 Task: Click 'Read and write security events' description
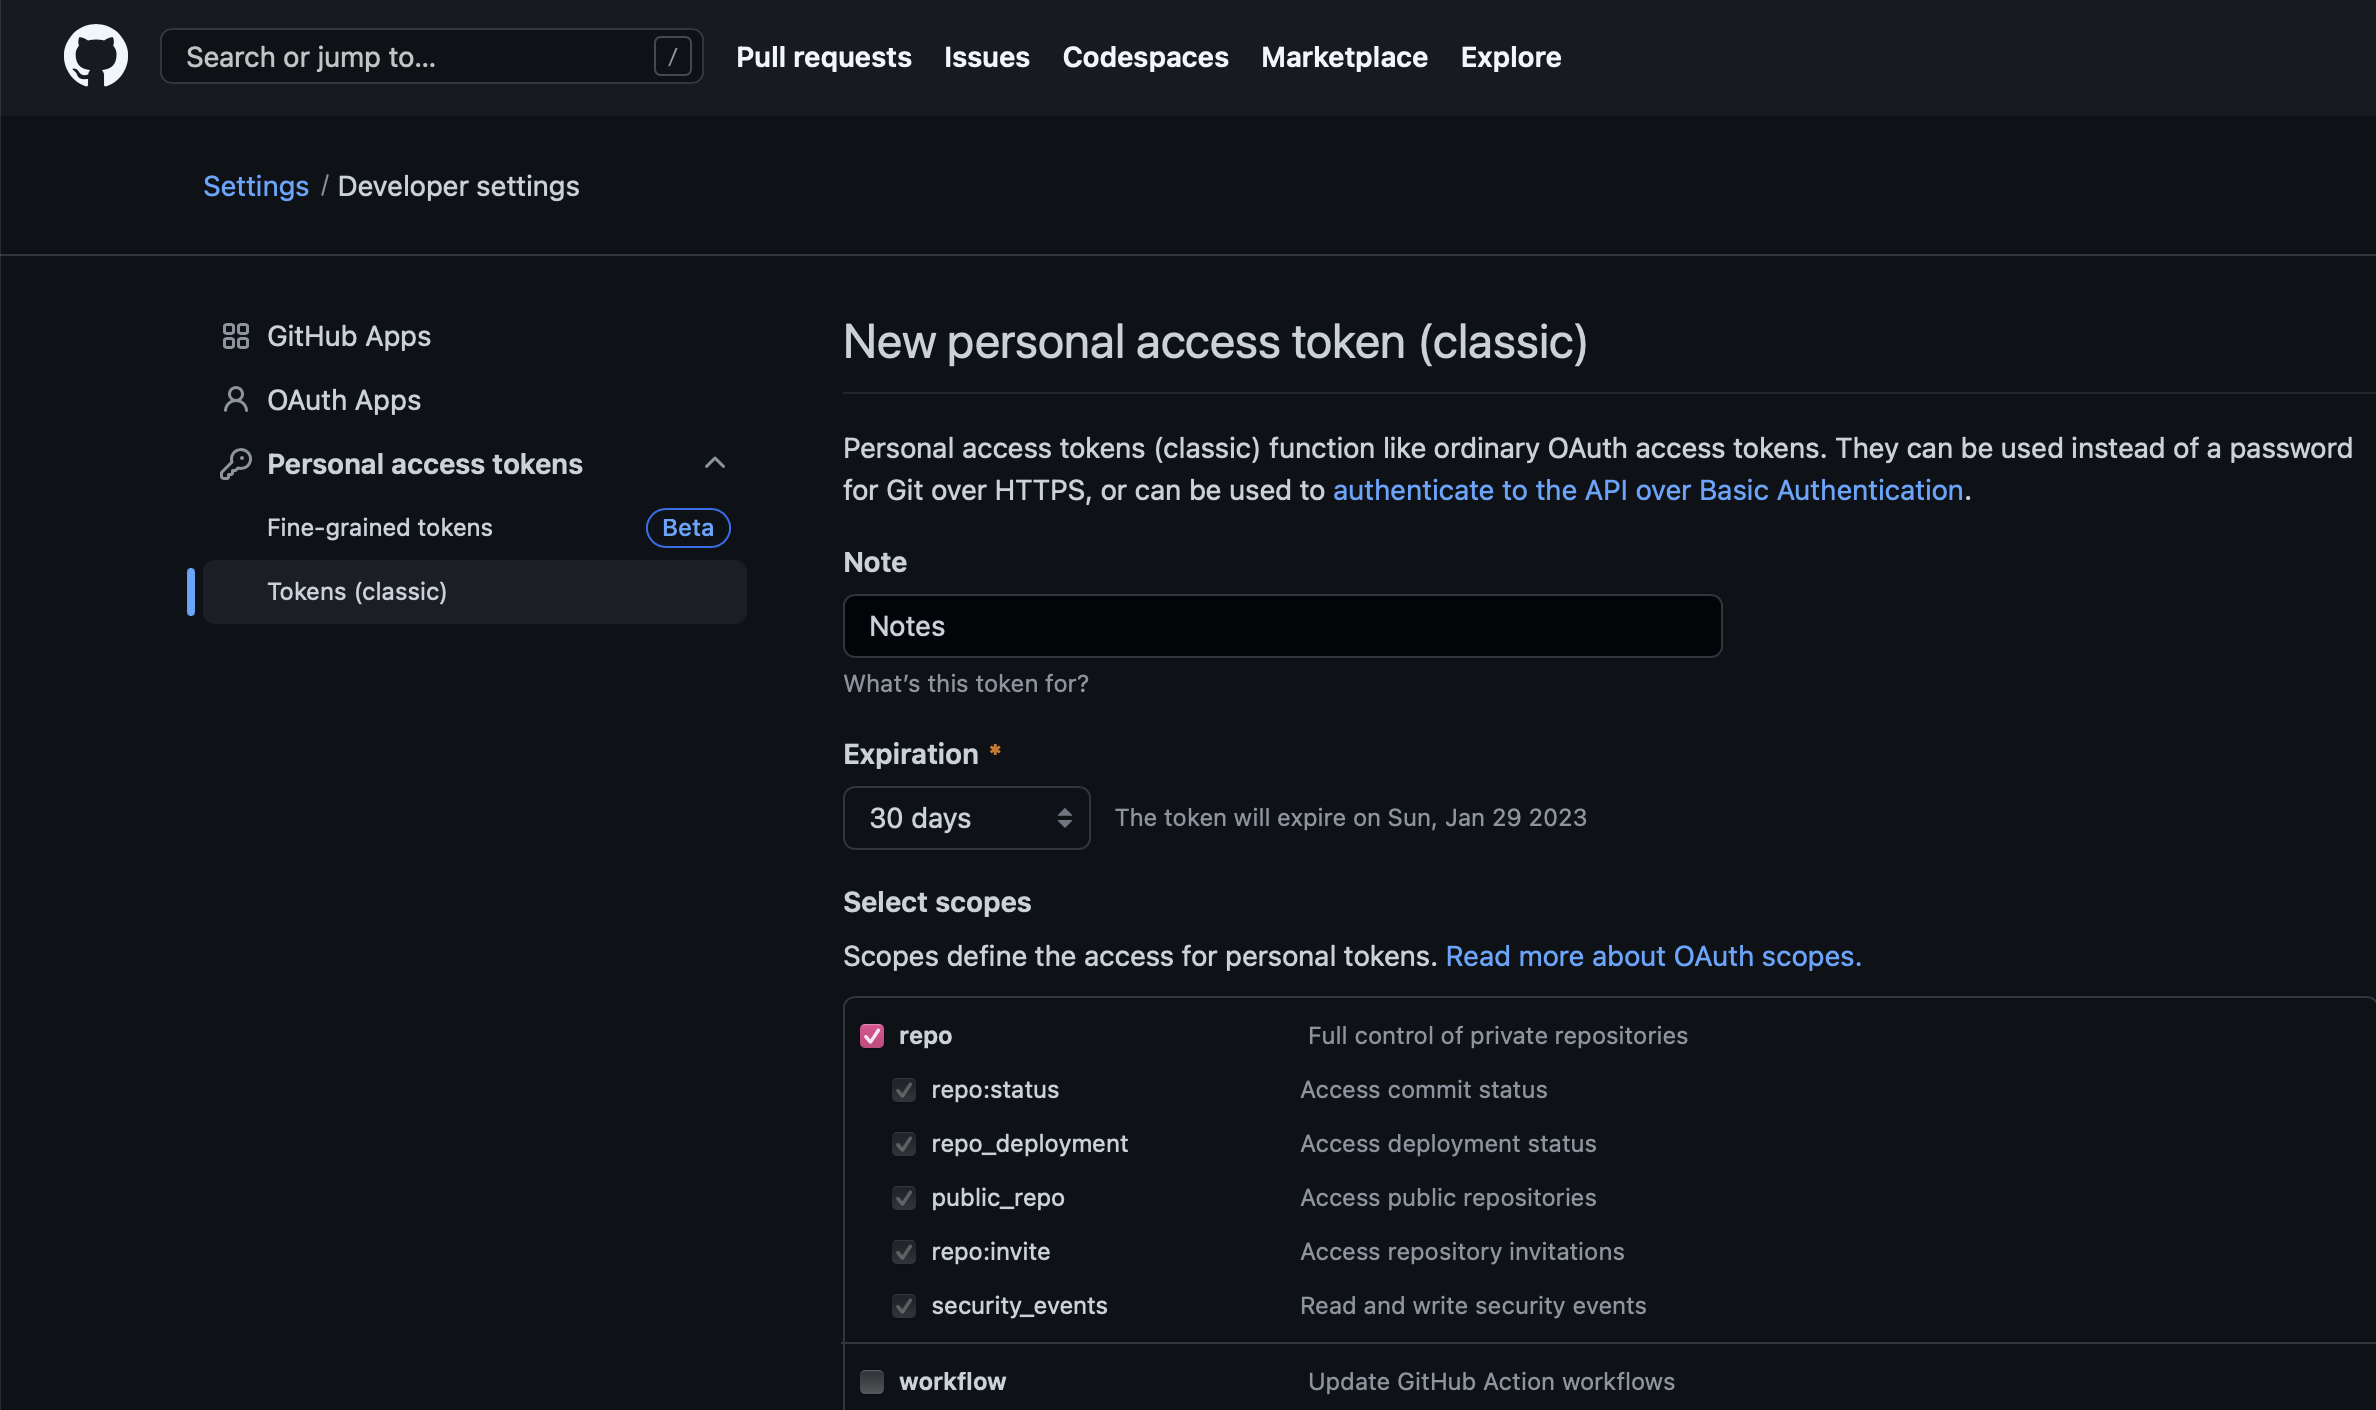coord(1473,1306)
